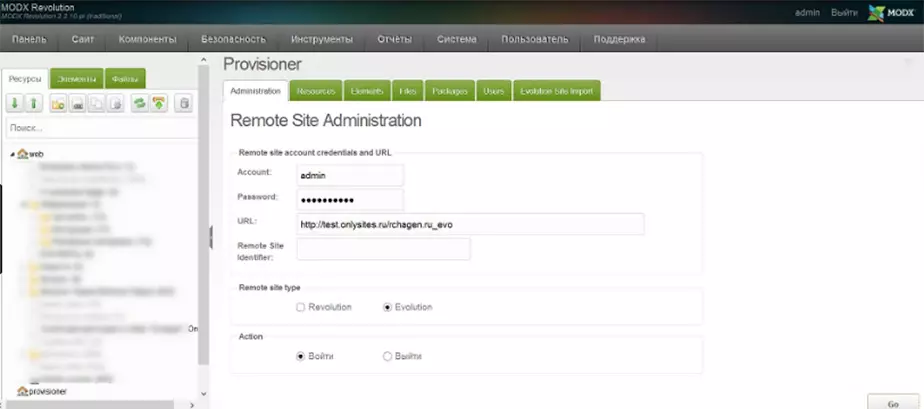924x409 pixels.
Task: Click the MODX Revolution title text
Action: pos(37,8)
